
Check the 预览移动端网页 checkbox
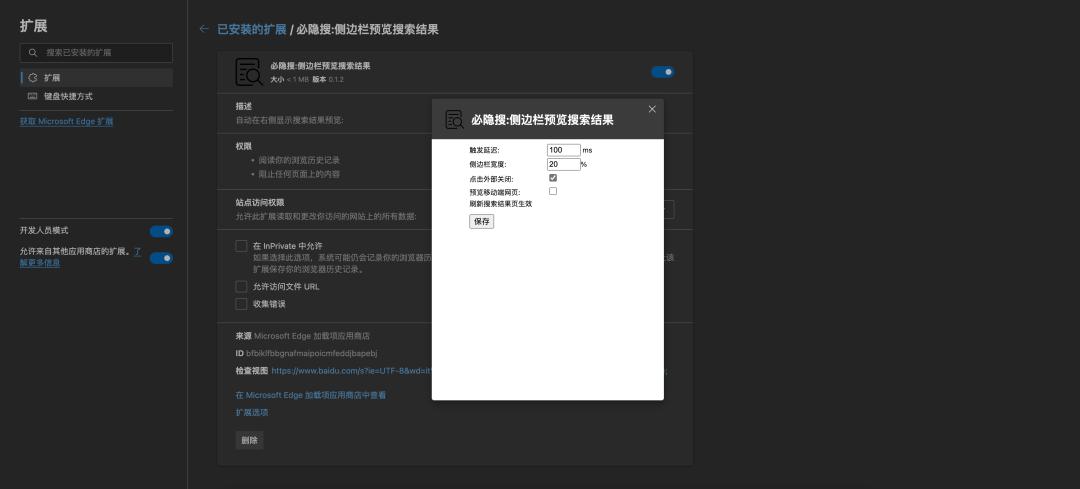point(552,191)
